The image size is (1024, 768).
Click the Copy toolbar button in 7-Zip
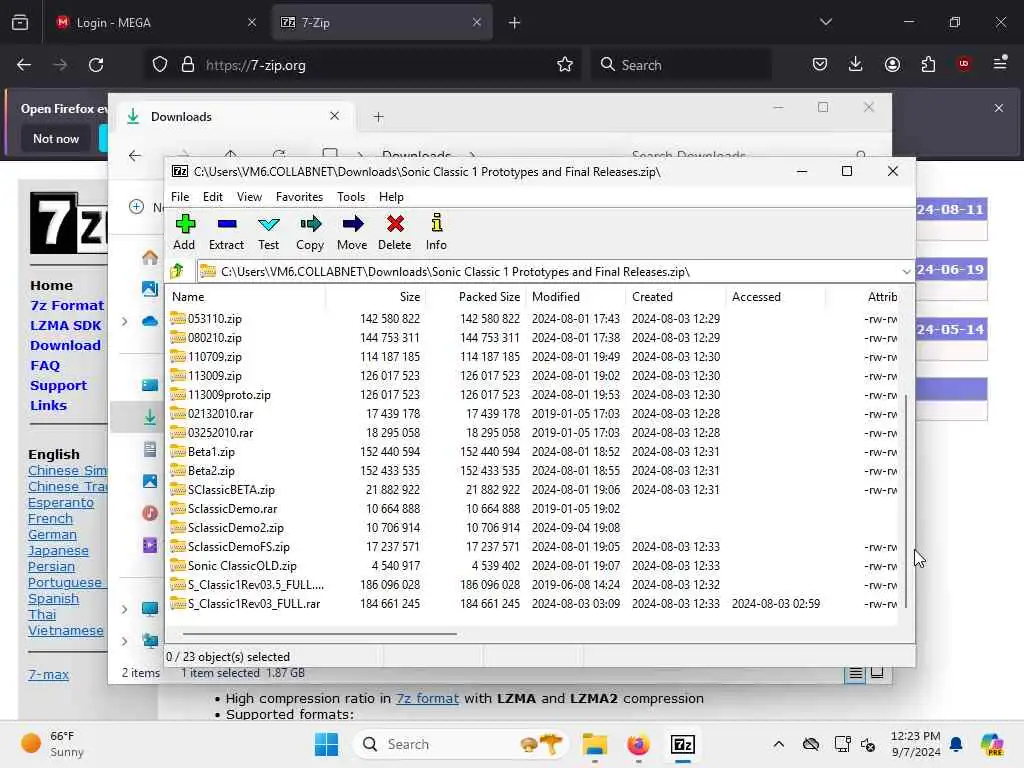tap(310, 232)
